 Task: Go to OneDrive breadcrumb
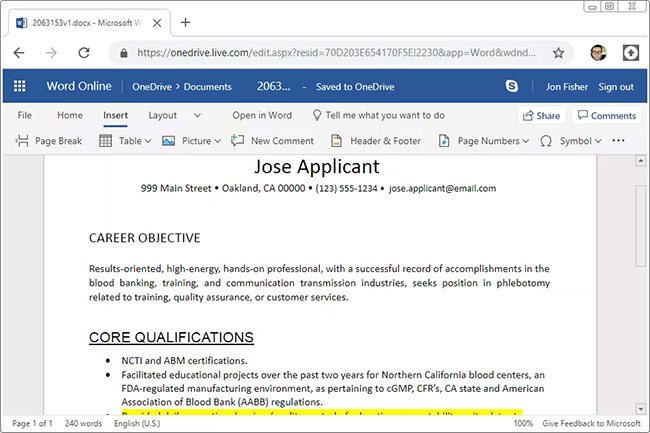[x=152, y=87]
